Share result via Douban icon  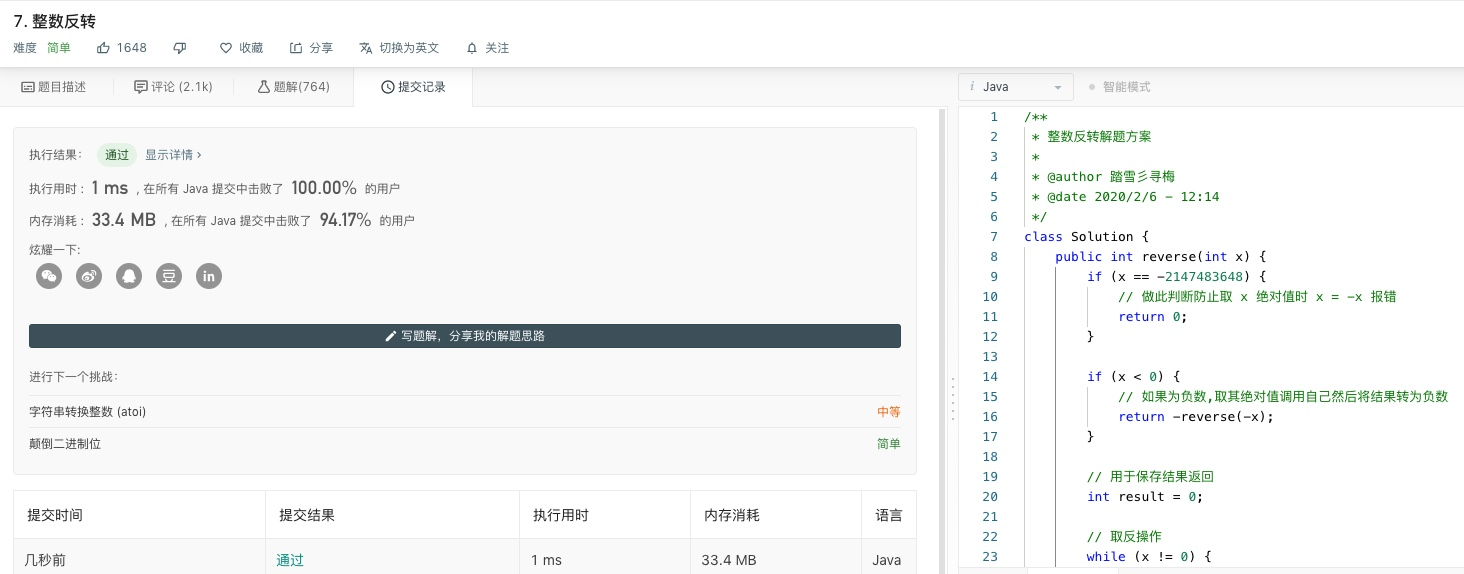click(x=169, y=276)
